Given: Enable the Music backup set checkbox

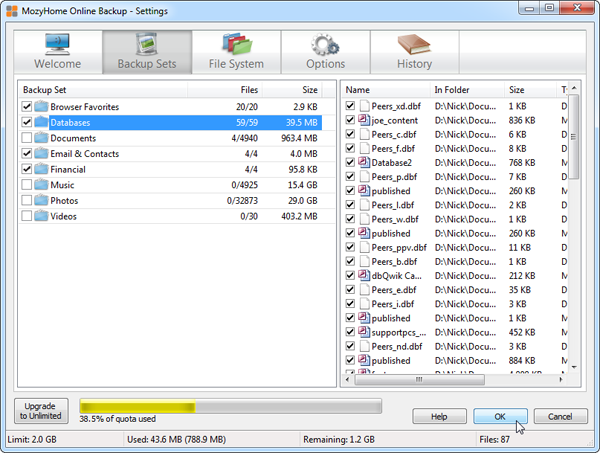Looking at the screenshot, I should [x=27, y=185].
